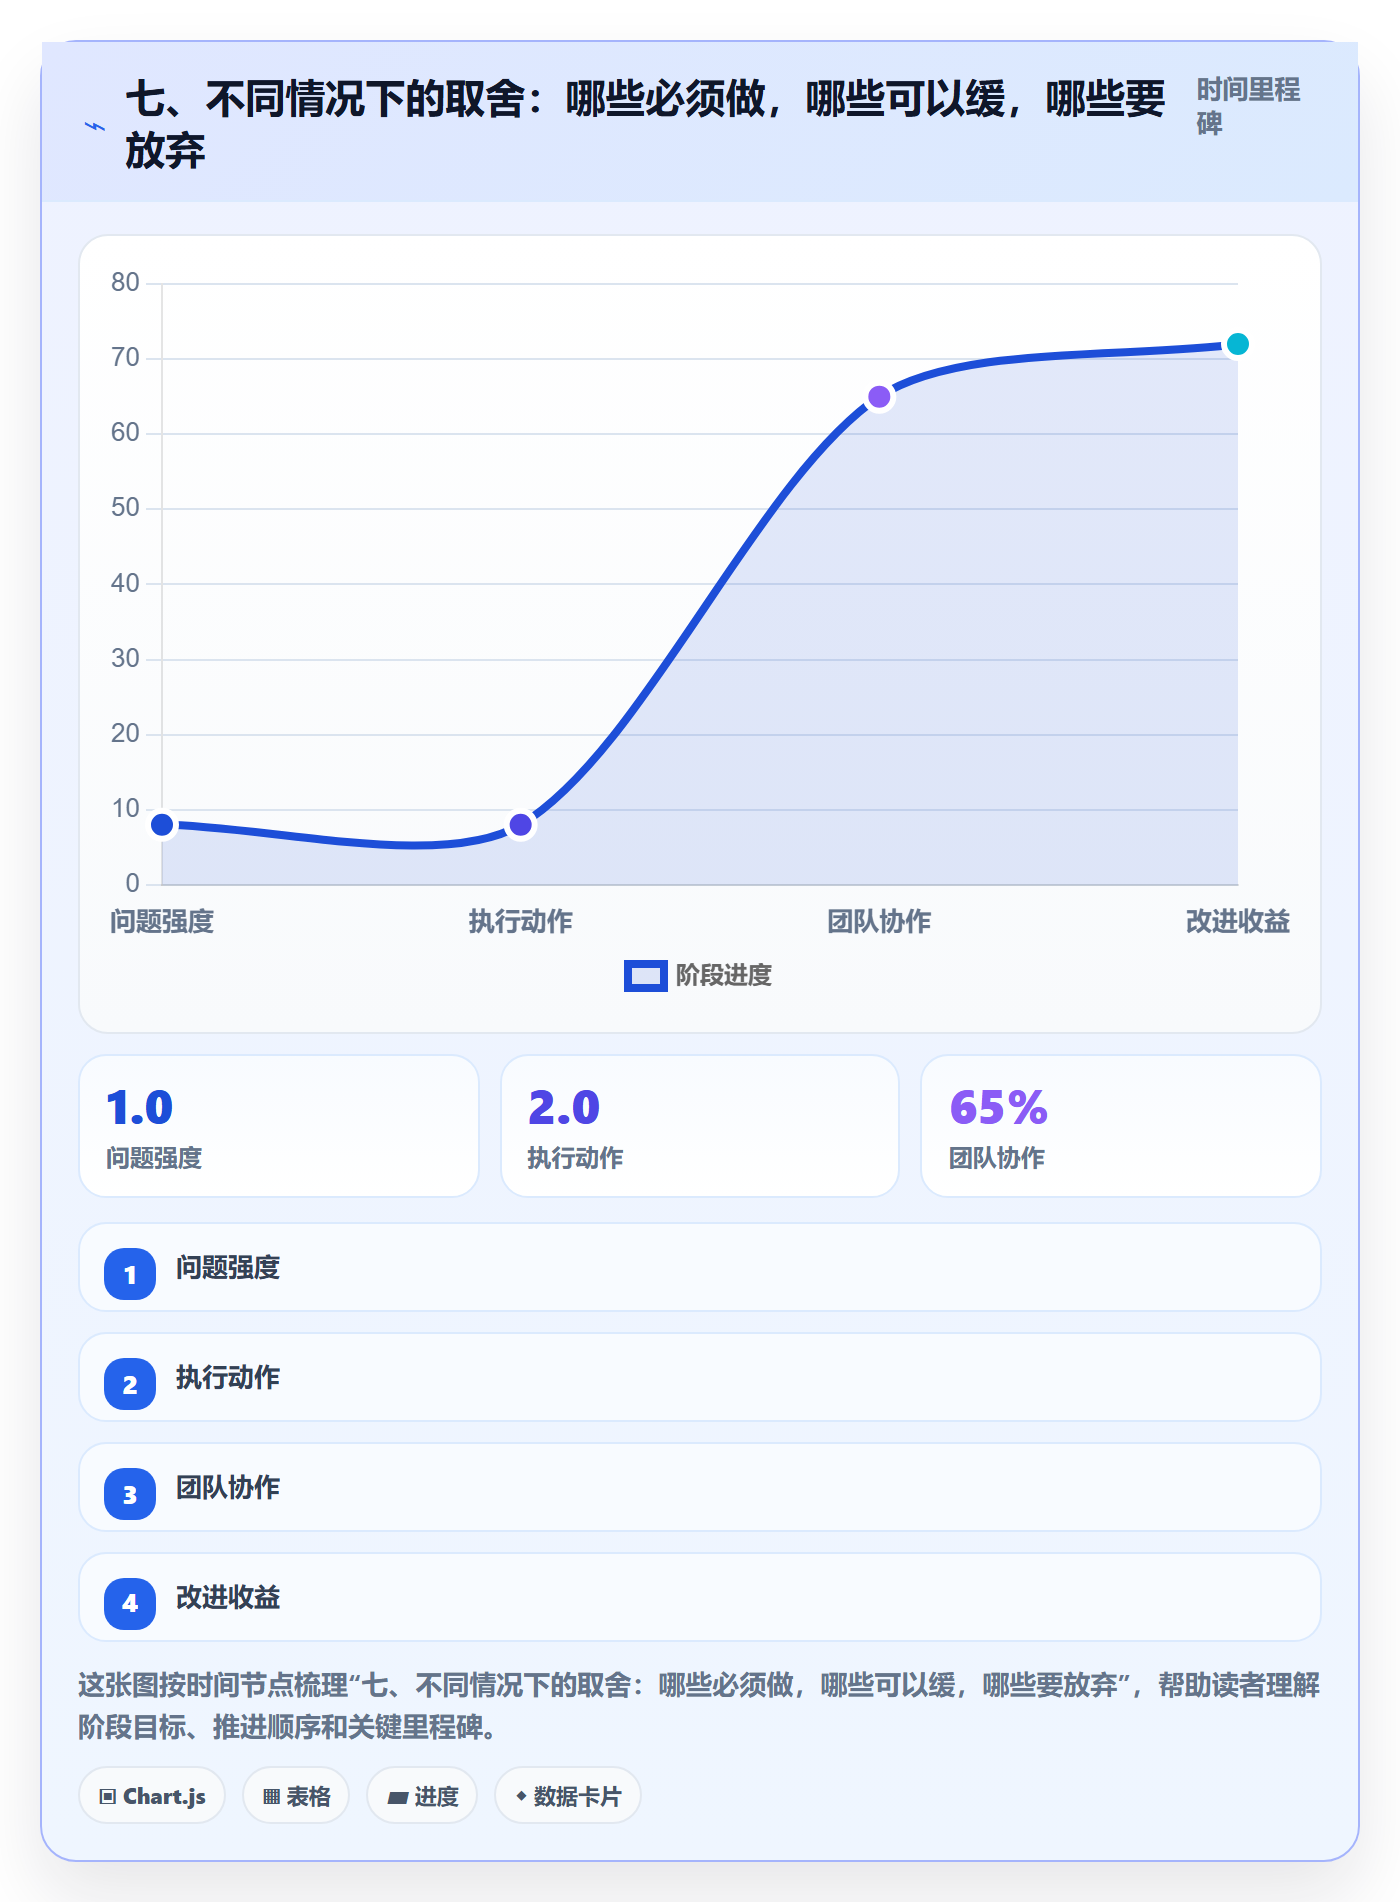Click the 团队协作 text in list row 3
The image size is (1400, 1902).
point(228,1488)
